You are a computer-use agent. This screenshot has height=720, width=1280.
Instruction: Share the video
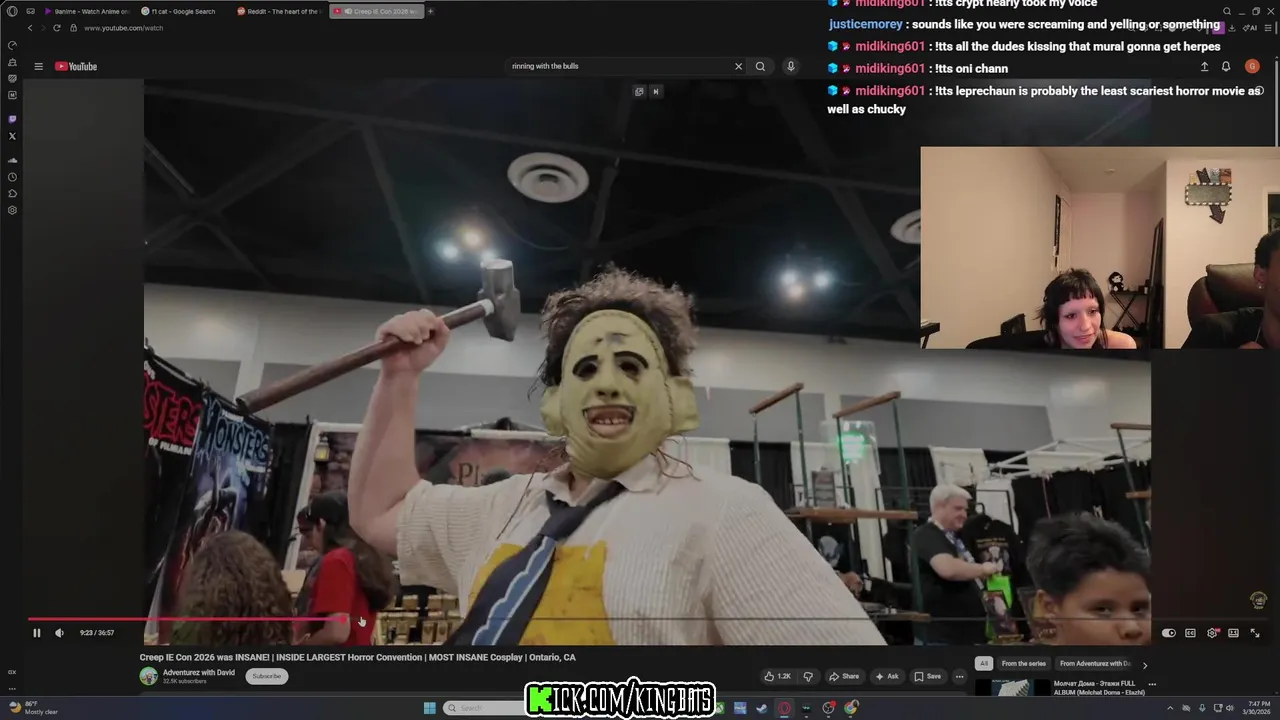coord(844,676)
